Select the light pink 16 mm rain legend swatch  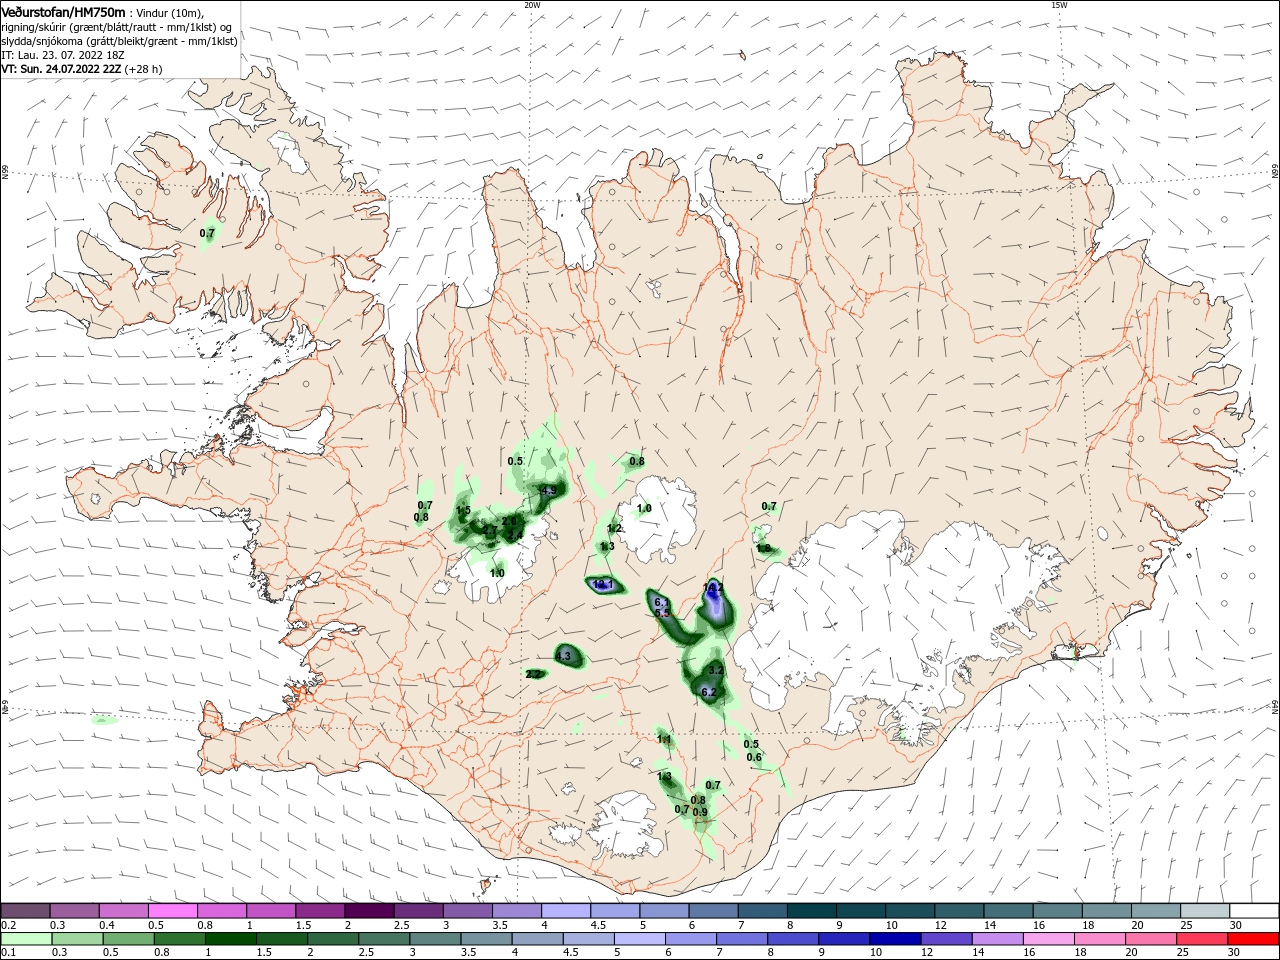tap(1047, 939)
